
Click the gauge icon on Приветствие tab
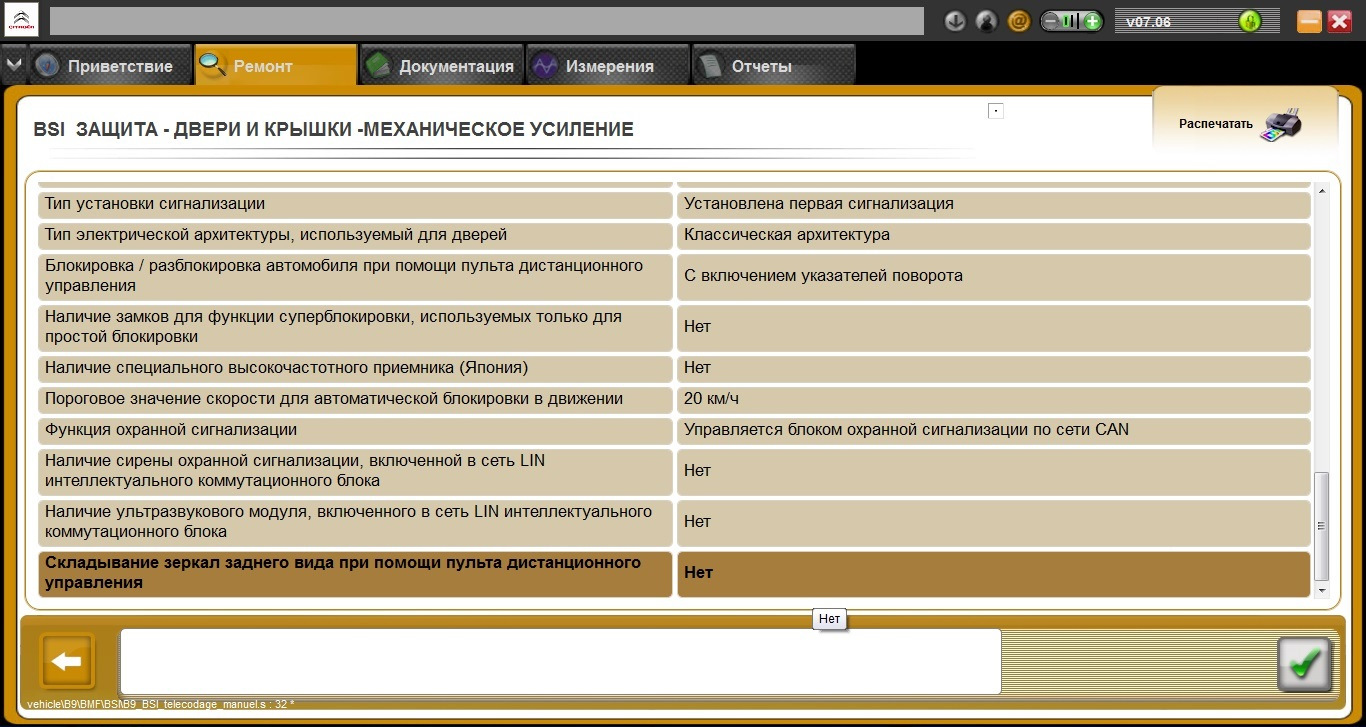[47, 66]
